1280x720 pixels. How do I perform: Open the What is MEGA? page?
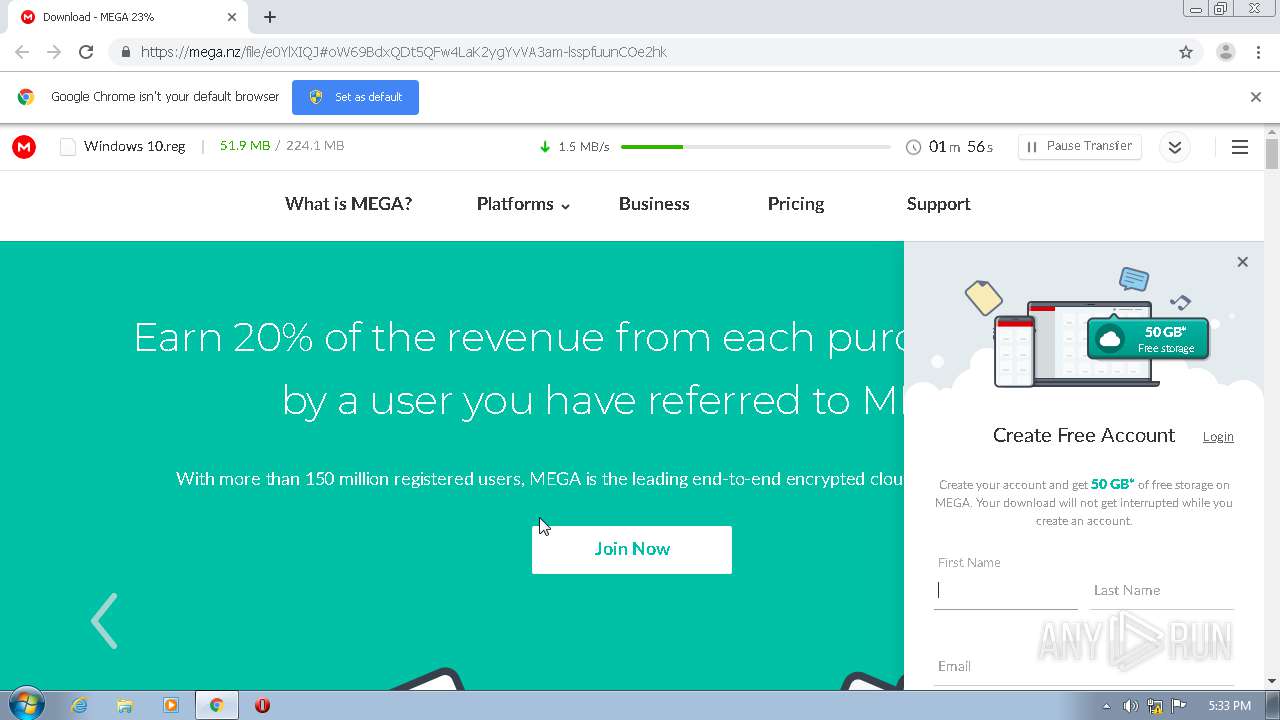tap(348, 204)
